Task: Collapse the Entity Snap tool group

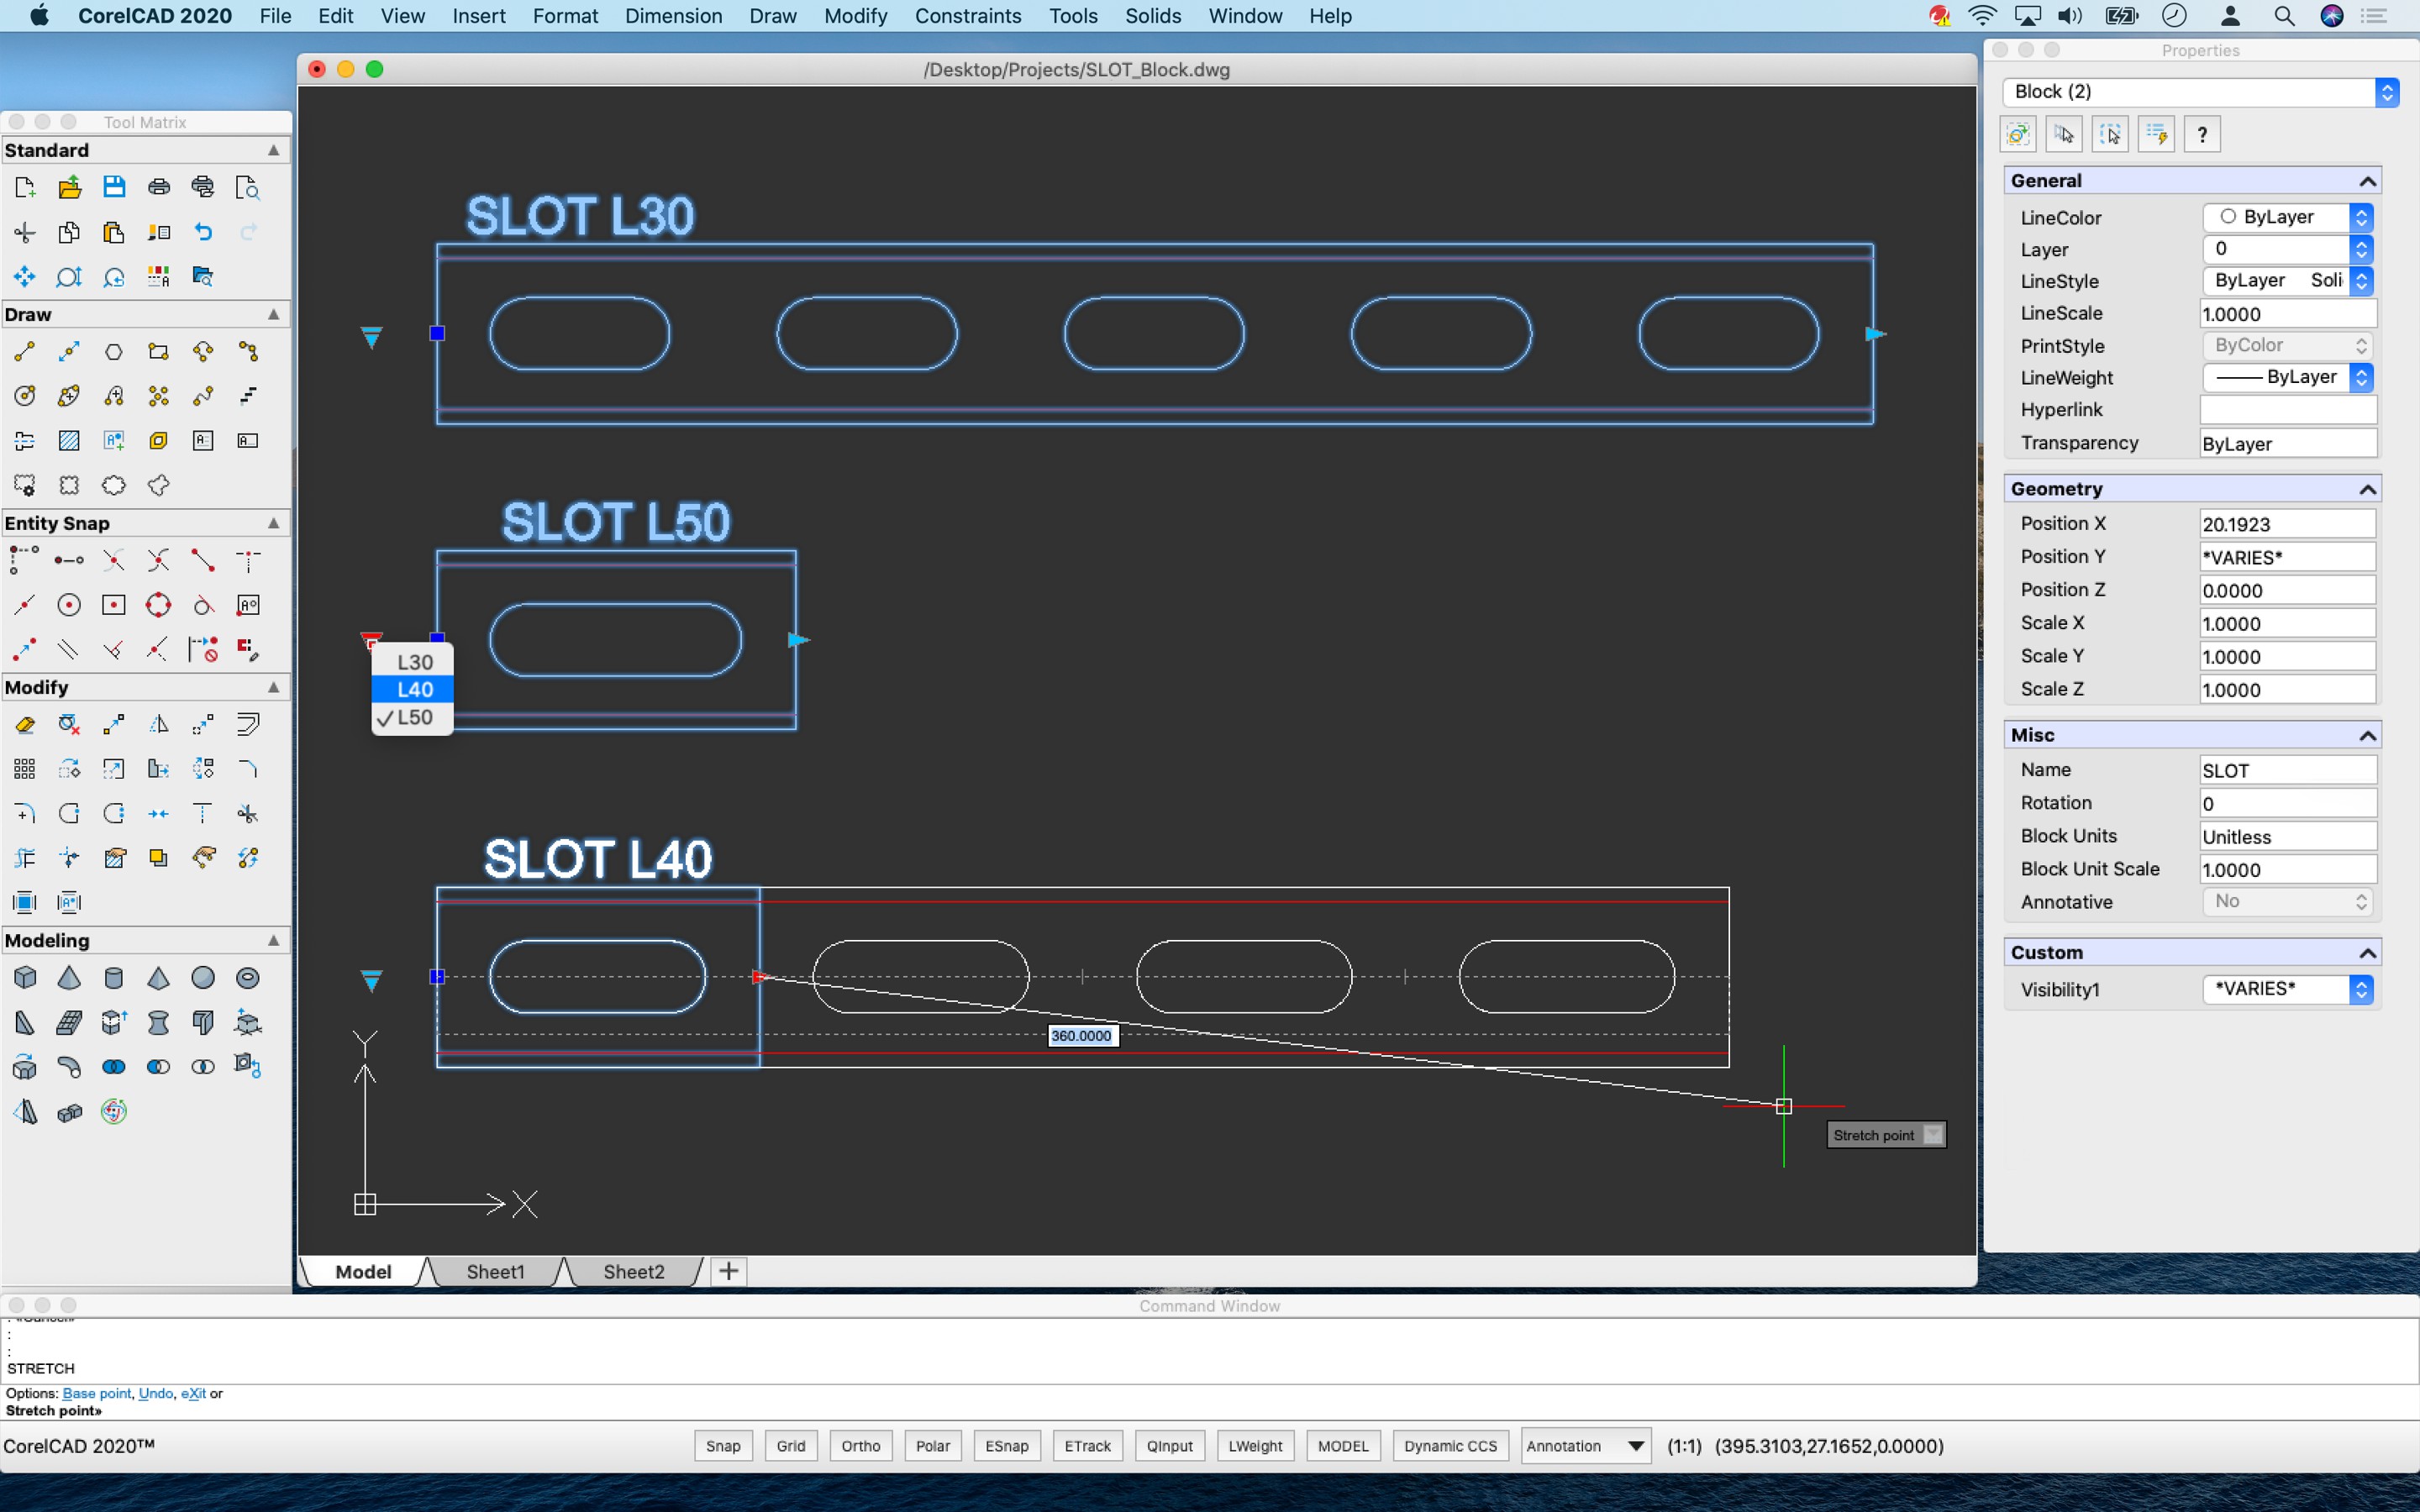Action: click(273, 523)
